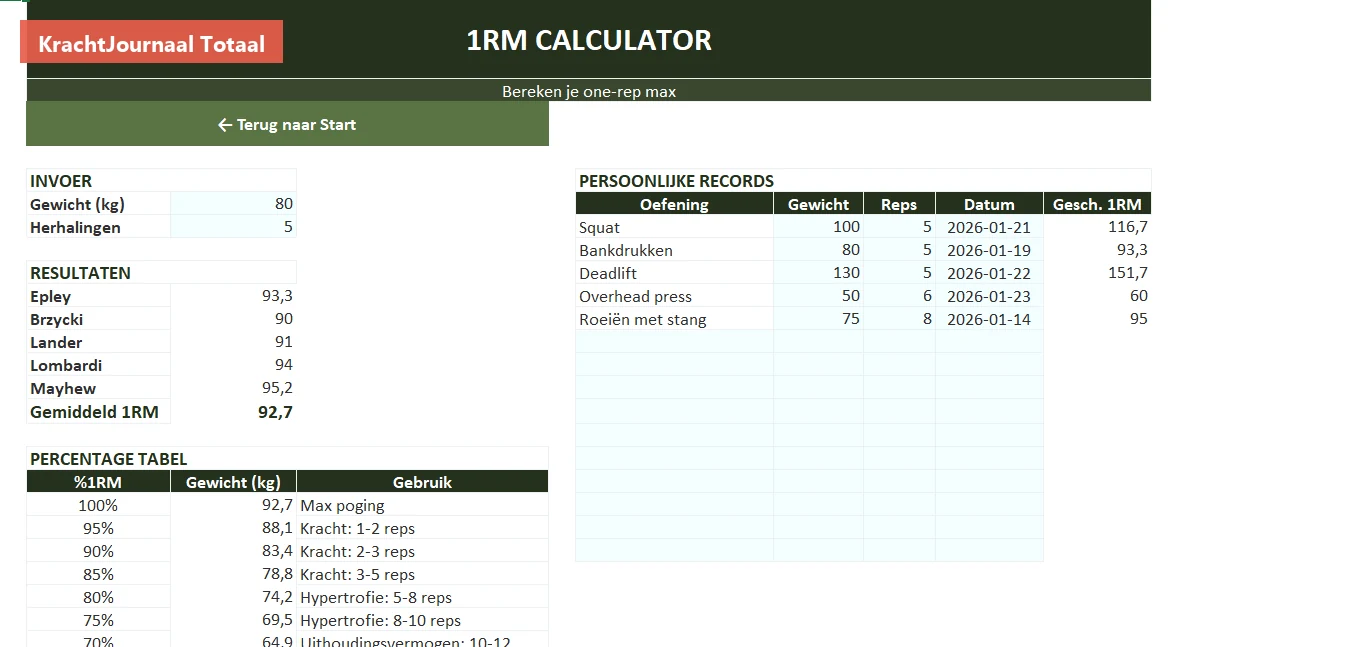The height and width of the screenshot is (647, 1353).
Task: Click the date 2026-01-21
Action: (989, 227)
